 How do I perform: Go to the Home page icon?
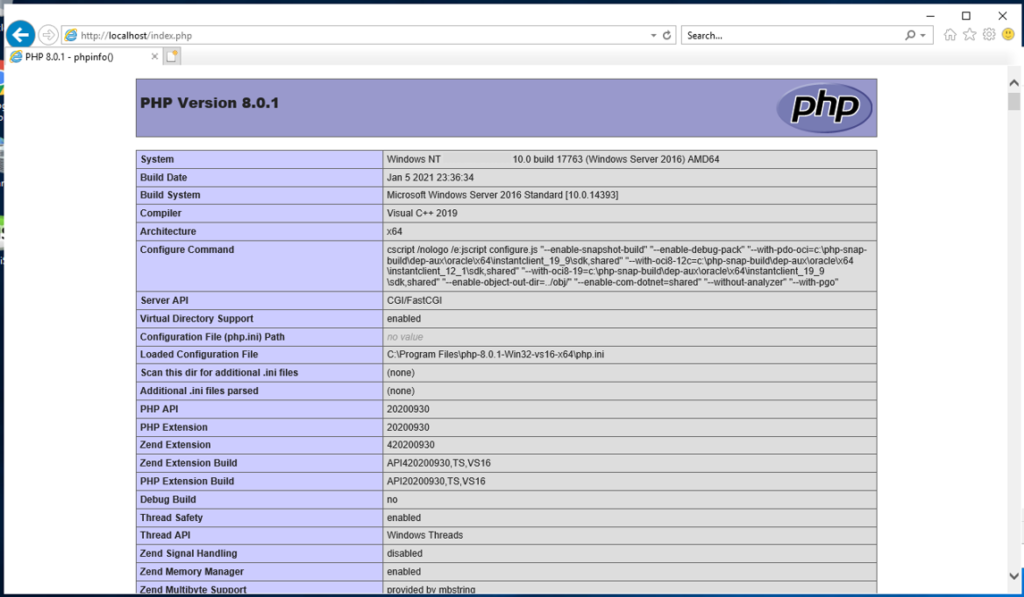(x=950, y=35)
